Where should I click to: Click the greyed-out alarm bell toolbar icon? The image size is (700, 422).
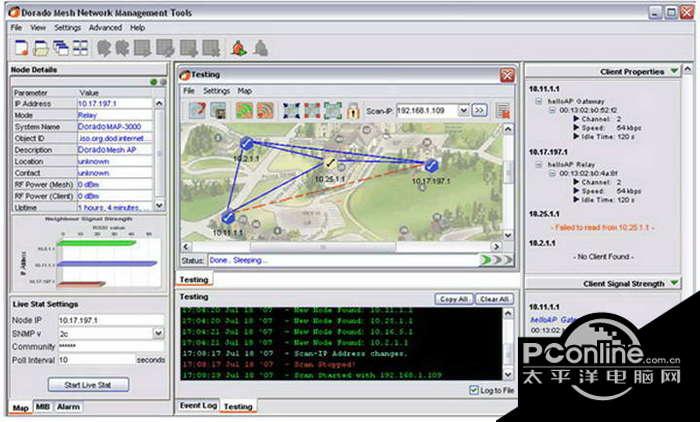261,48
